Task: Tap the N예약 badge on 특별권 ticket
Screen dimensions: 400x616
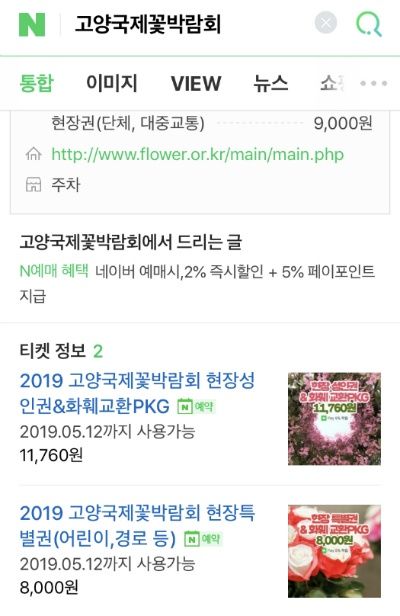Action: coord(203,539)
